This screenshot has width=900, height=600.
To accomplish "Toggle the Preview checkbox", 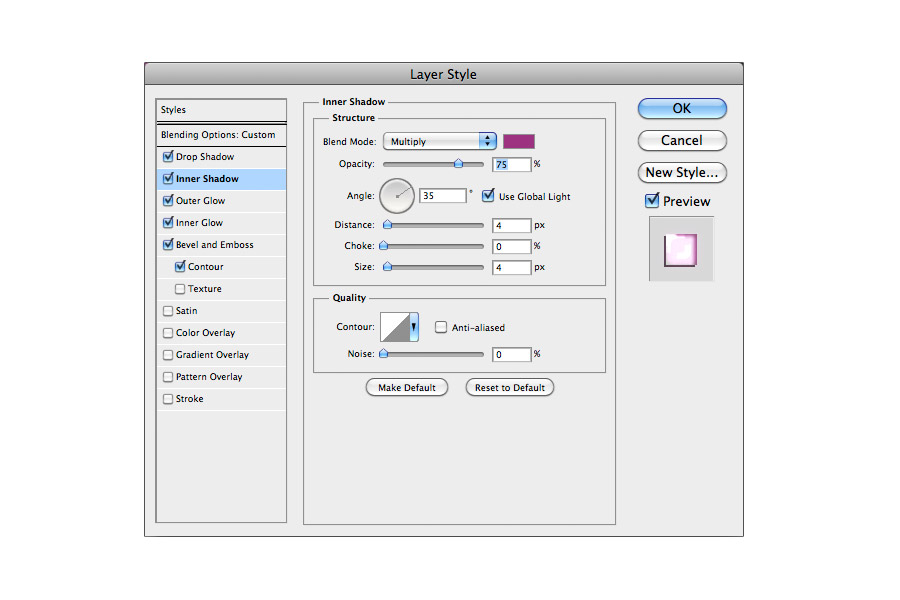I will click(652, 200).
